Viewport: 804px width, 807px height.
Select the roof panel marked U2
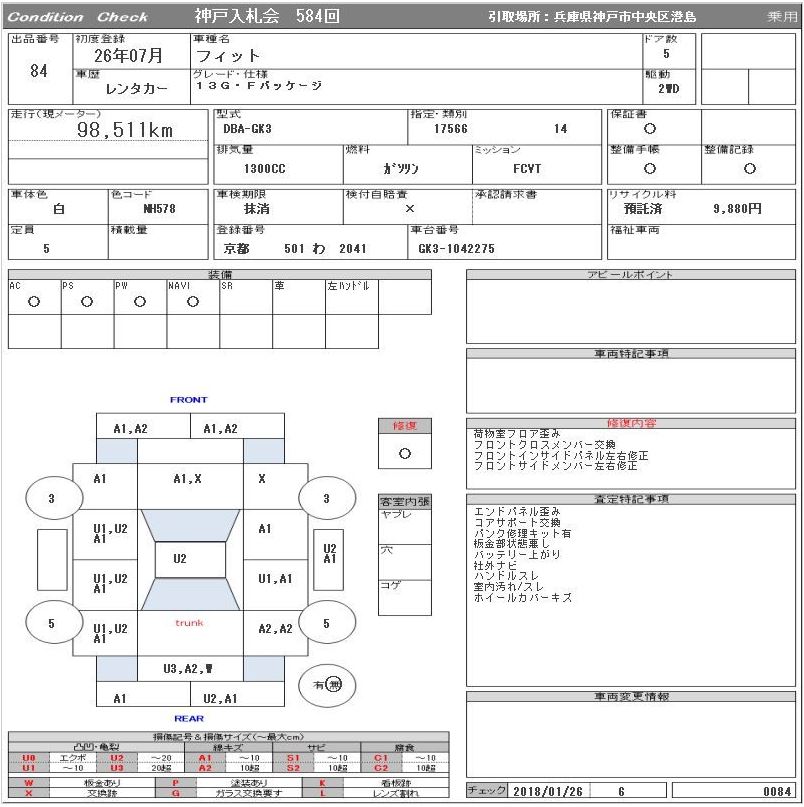click(179, 559)
